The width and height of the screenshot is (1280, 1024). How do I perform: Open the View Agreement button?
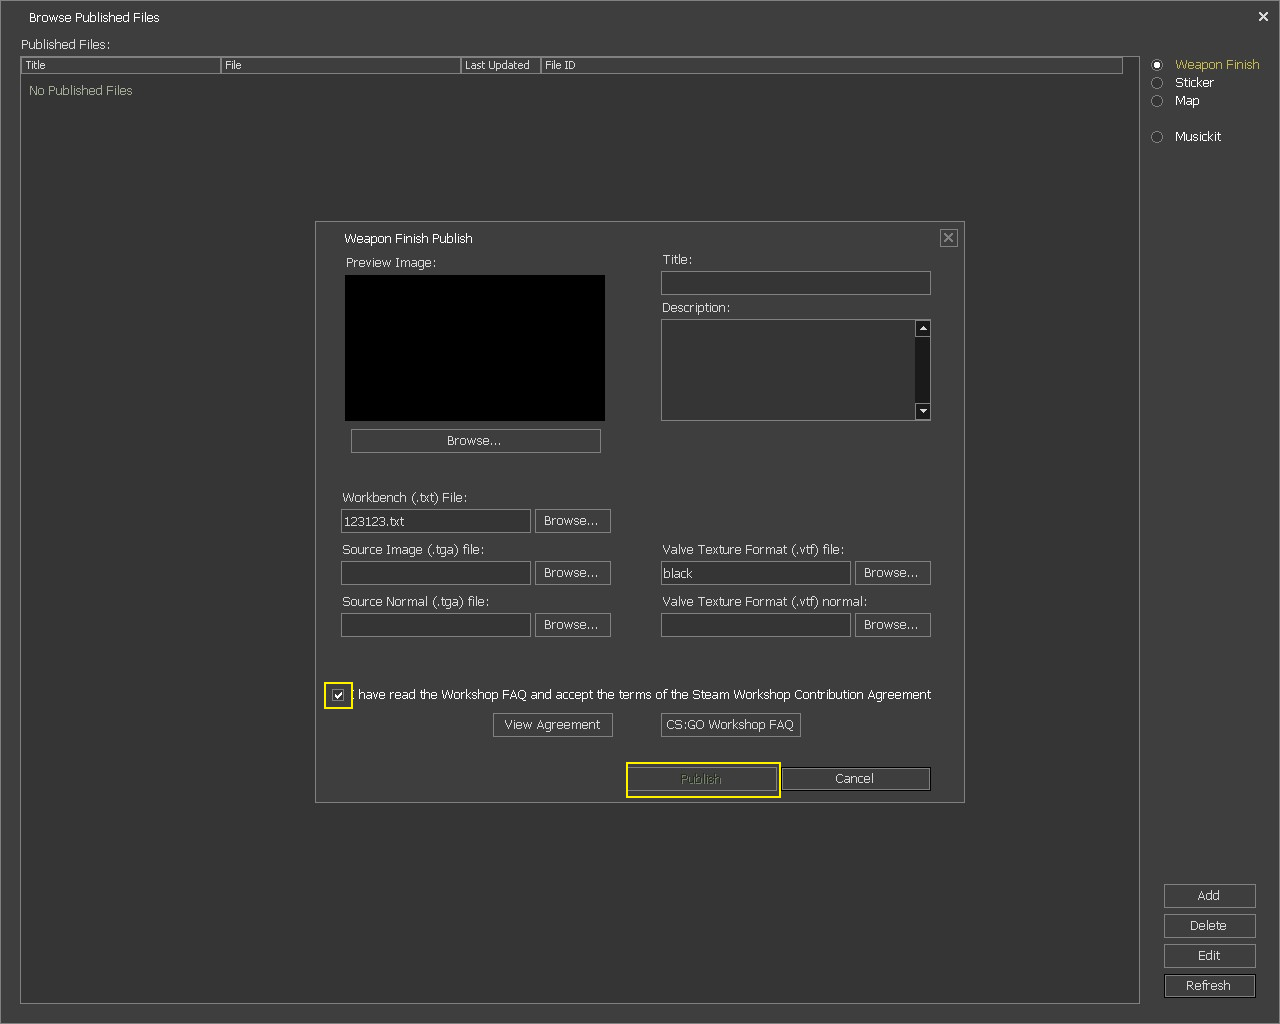coord(552,725)
